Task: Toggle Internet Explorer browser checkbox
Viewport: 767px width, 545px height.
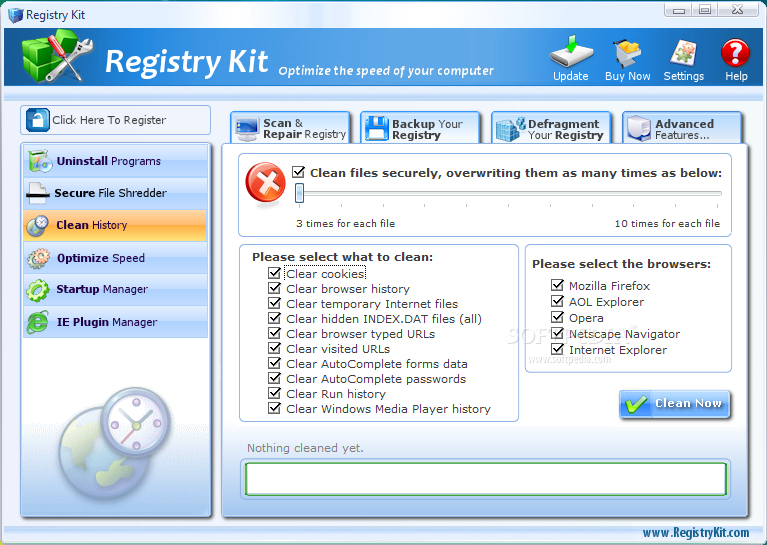Action: [x=557, y=349]
